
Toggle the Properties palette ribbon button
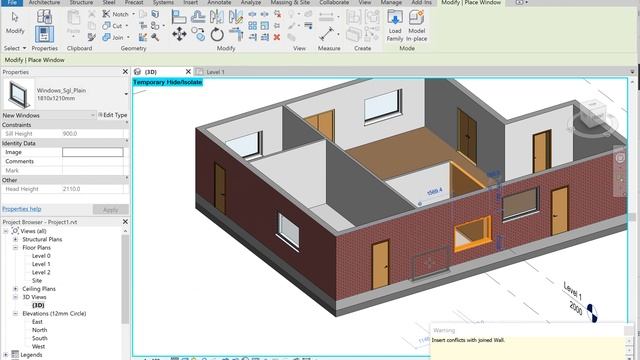(44, 34)
